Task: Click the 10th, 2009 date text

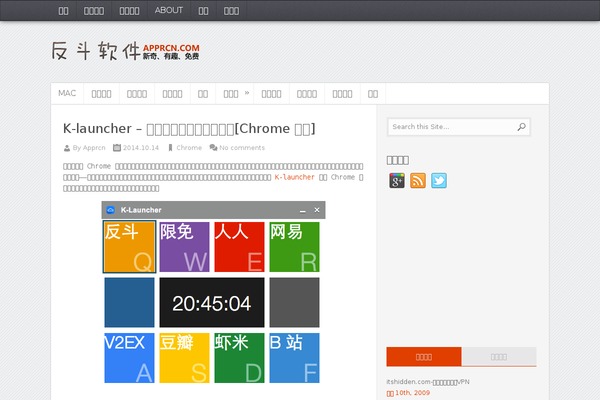Action: (412, 393)
